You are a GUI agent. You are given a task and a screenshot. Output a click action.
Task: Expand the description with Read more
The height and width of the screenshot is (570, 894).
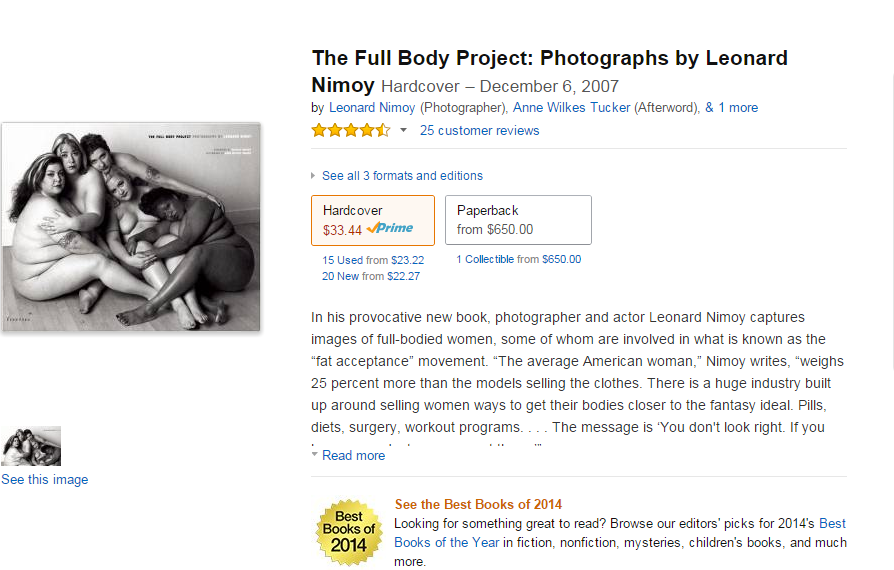[x=353, y=455]
